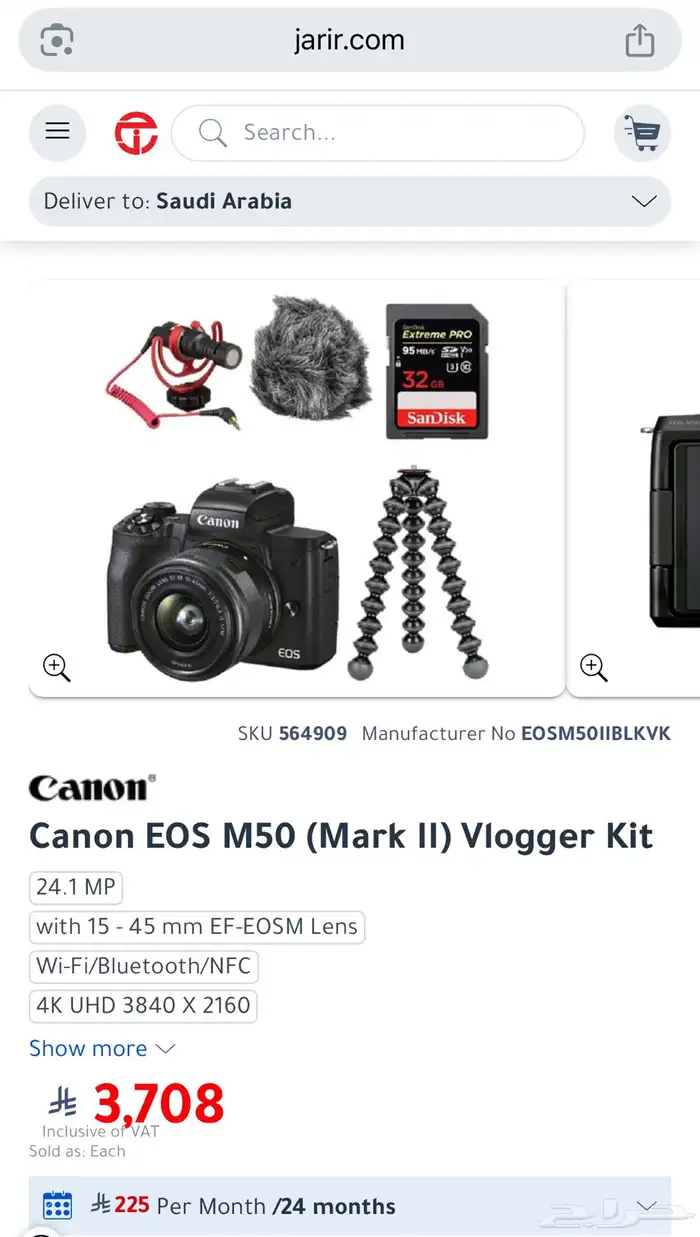This screenshot has width=700, height=1237.
Task: Tap the browser share icon
Action: coord(639,40)
